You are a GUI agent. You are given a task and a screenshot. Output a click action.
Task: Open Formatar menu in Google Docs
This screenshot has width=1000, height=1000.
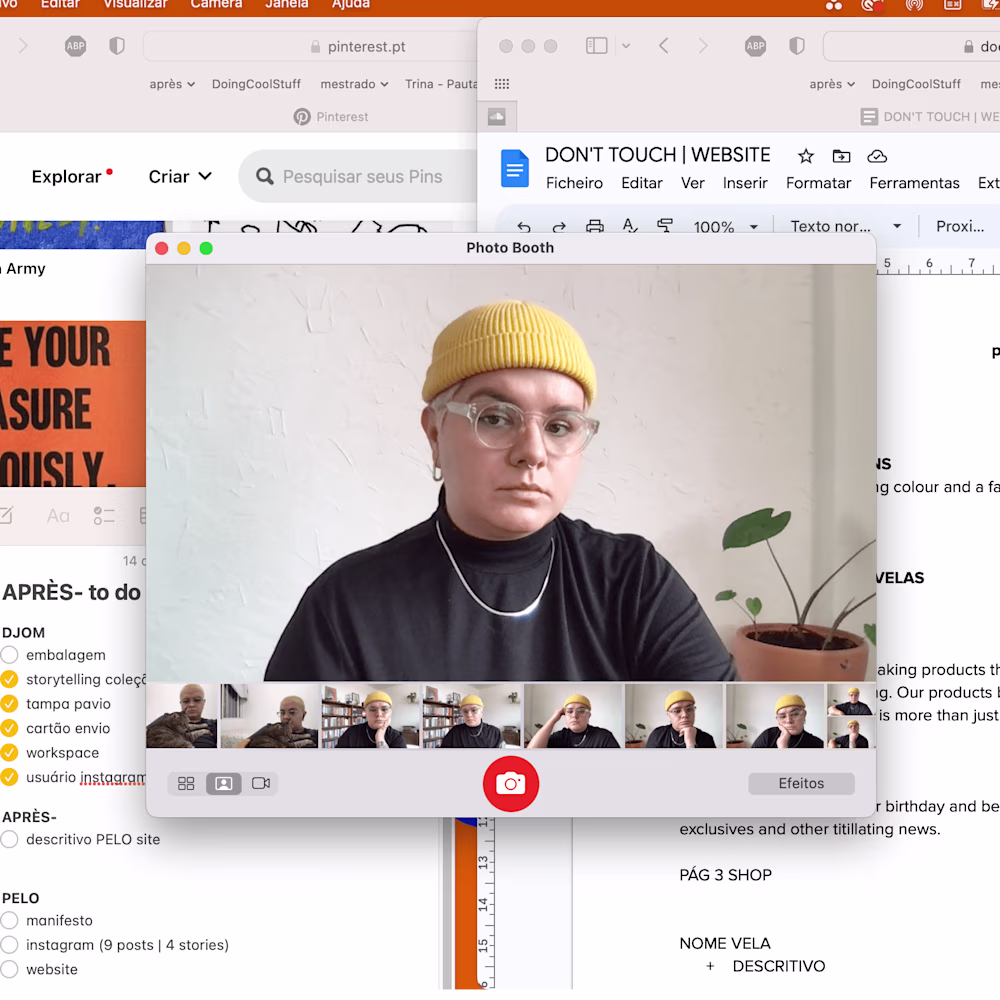818,183
